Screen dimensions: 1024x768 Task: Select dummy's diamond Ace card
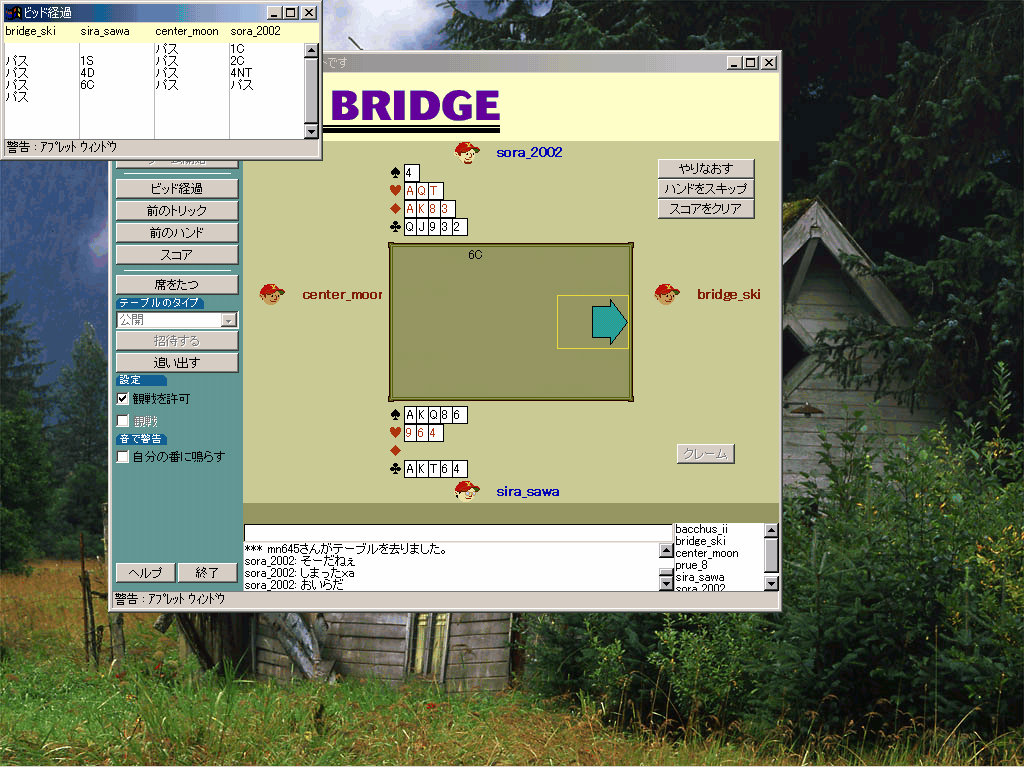pyautogui.click(x=409, y=209)
